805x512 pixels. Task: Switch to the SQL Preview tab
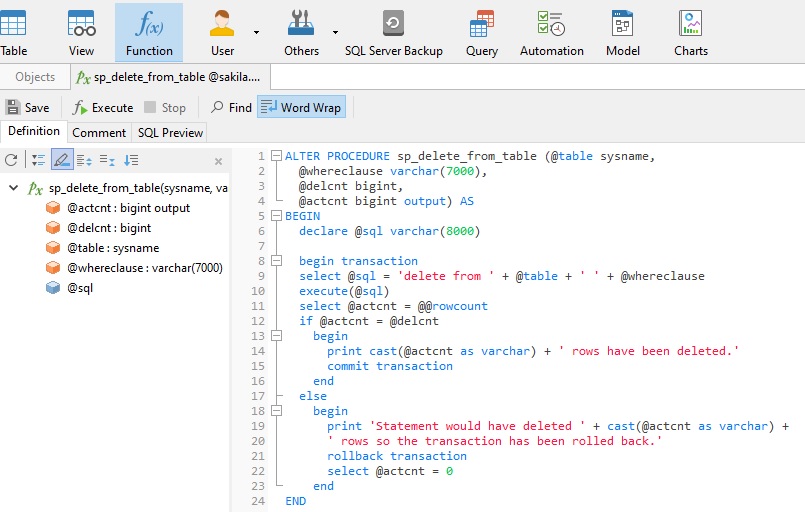170,132
